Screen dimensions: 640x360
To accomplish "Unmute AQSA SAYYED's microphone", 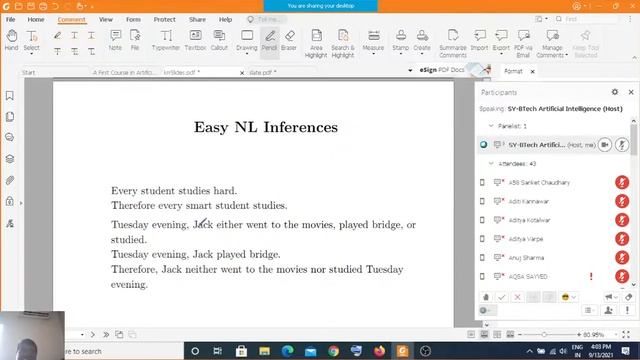I will pos(622,276).
